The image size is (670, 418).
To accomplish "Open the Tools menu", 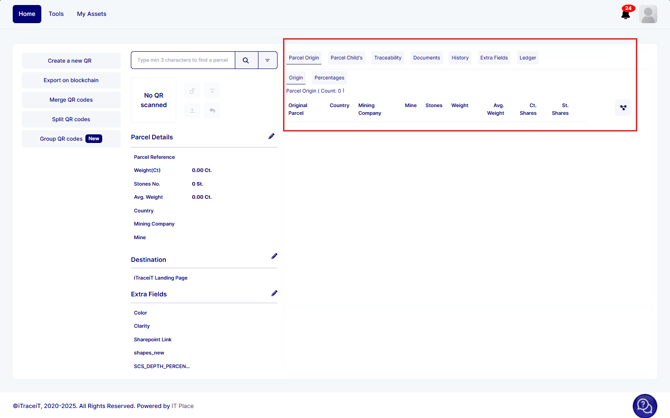I will 56,14.
